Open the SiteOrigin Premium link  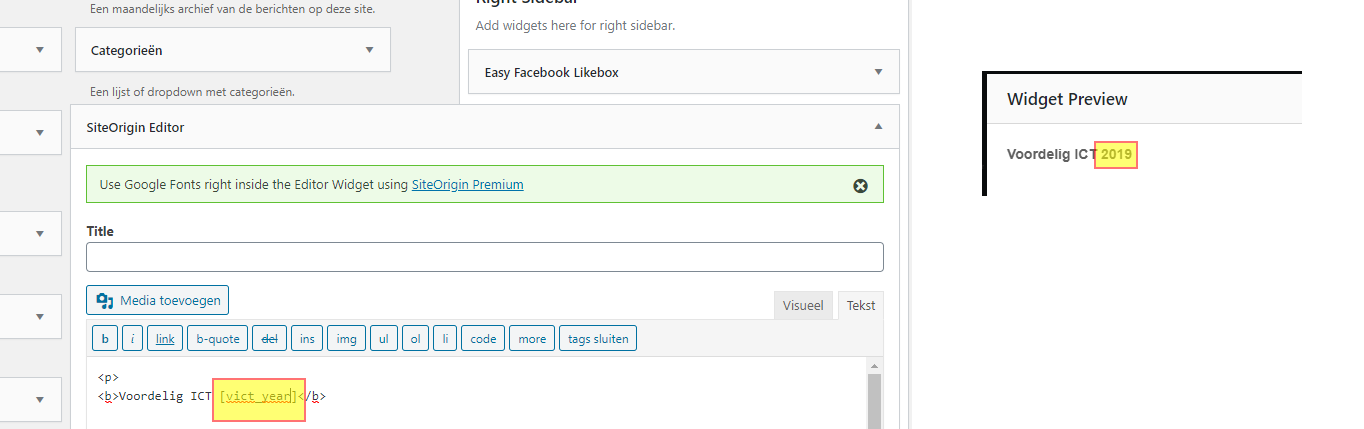point(467,184)
